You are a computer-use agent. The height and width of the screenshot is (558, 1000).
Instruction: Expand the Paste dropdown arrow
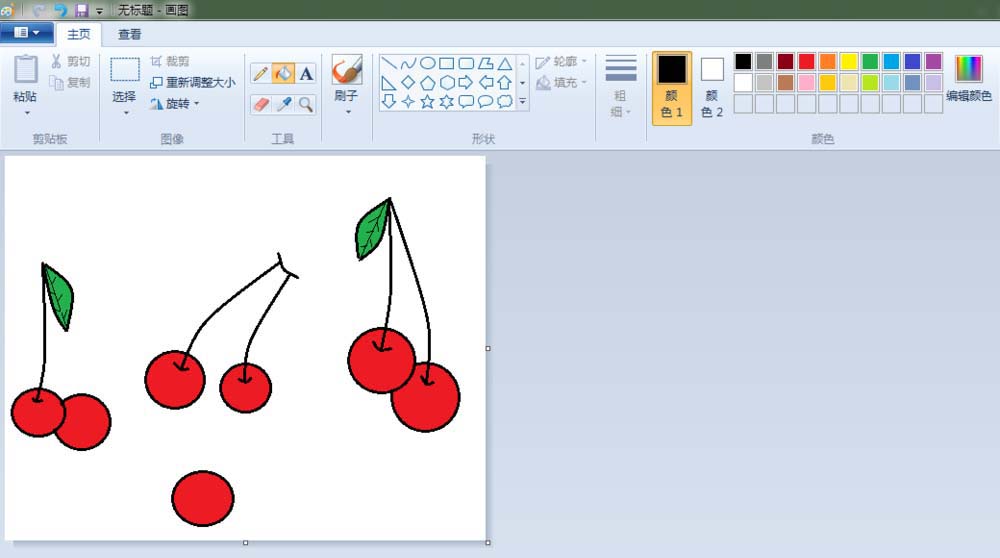(27, 113)
